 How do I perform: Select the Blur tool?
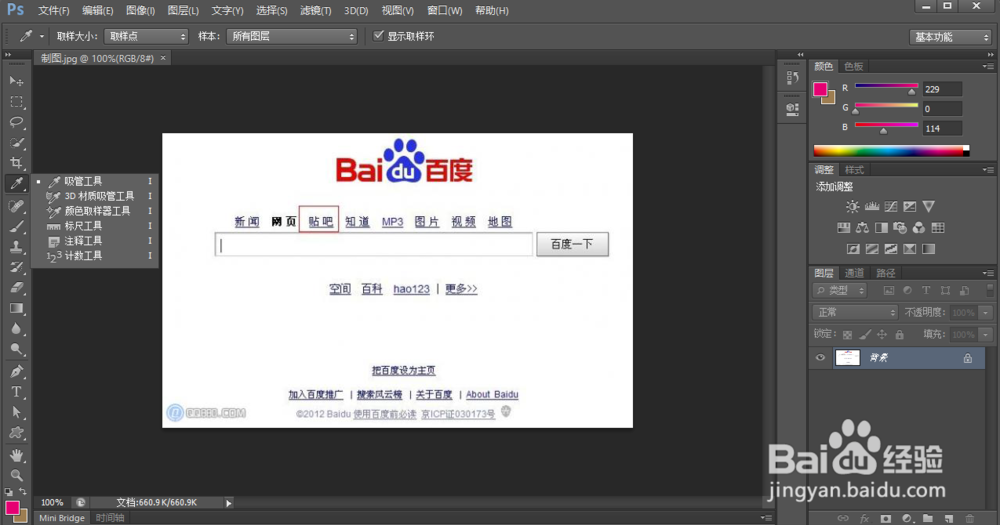(17, 329)
